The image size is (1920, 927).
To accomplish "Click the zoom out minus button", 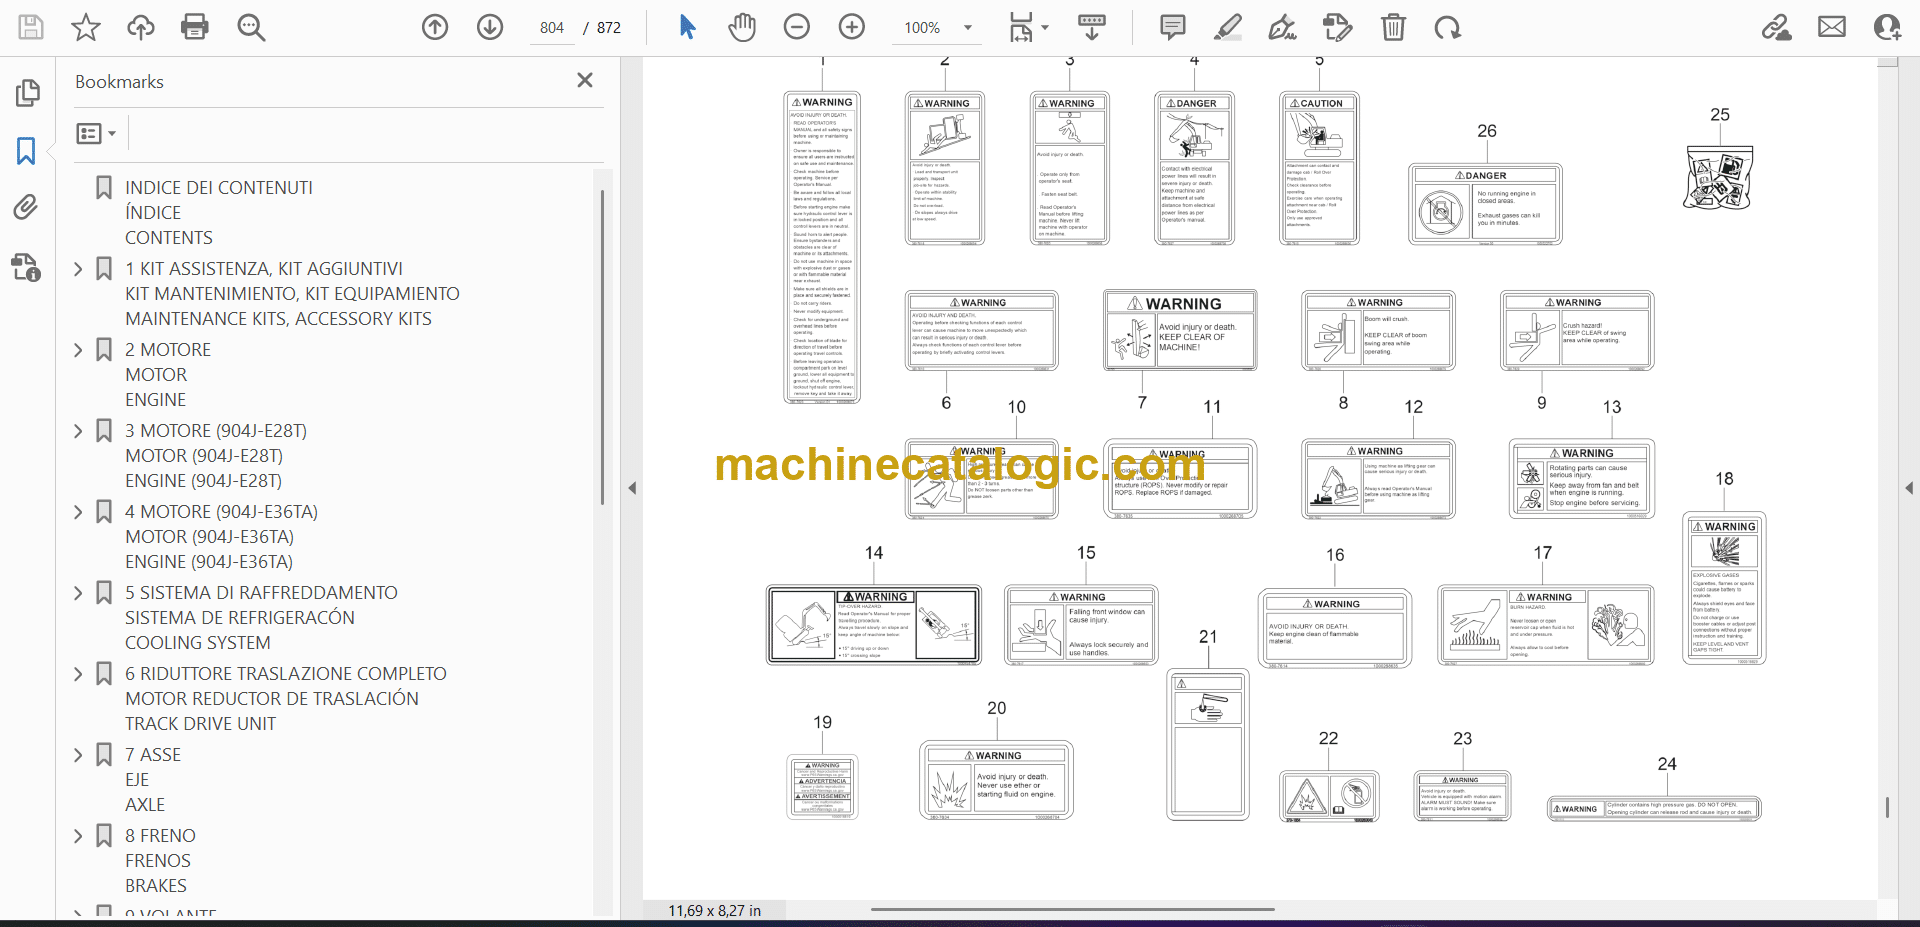I will 797,27.
